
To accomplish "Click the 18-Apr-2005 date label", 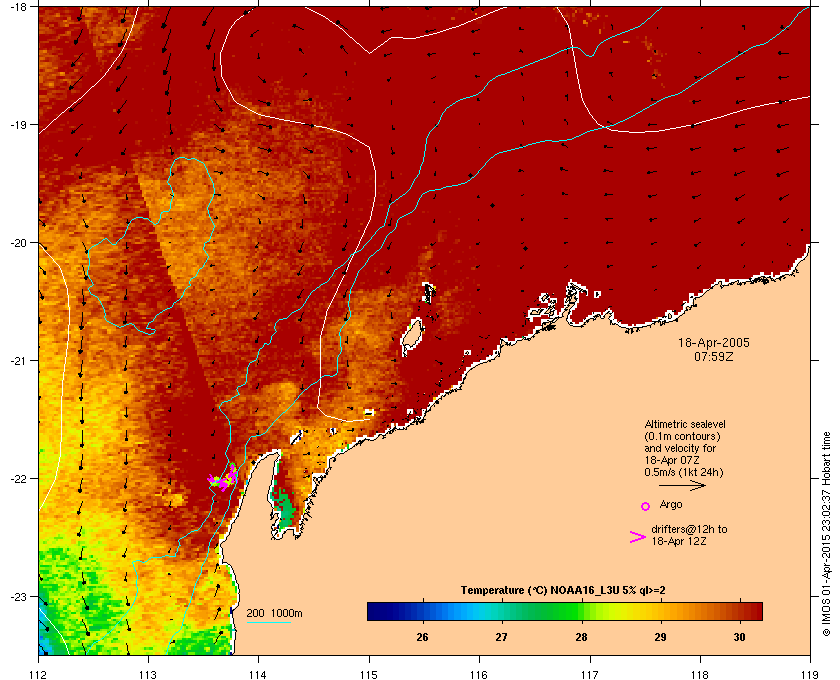I will point(714,342).
